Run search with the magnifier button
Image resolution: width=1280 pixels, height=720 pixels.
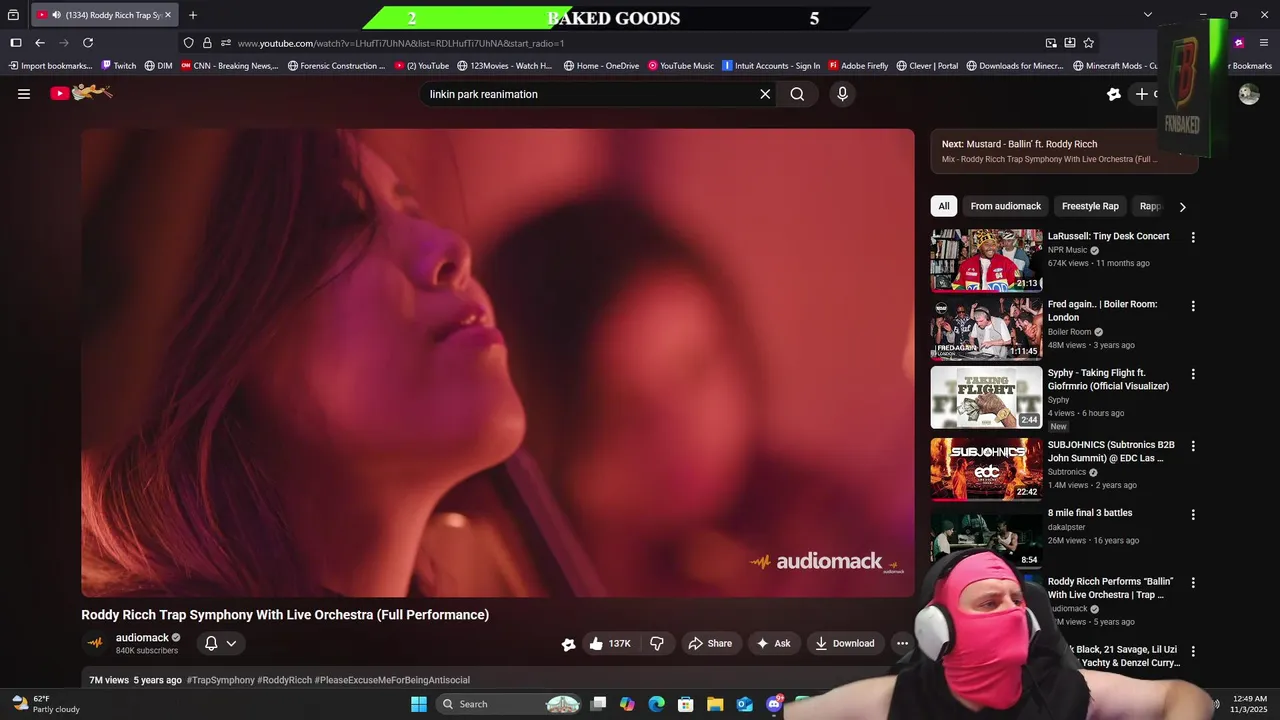(x=797, y=94)
